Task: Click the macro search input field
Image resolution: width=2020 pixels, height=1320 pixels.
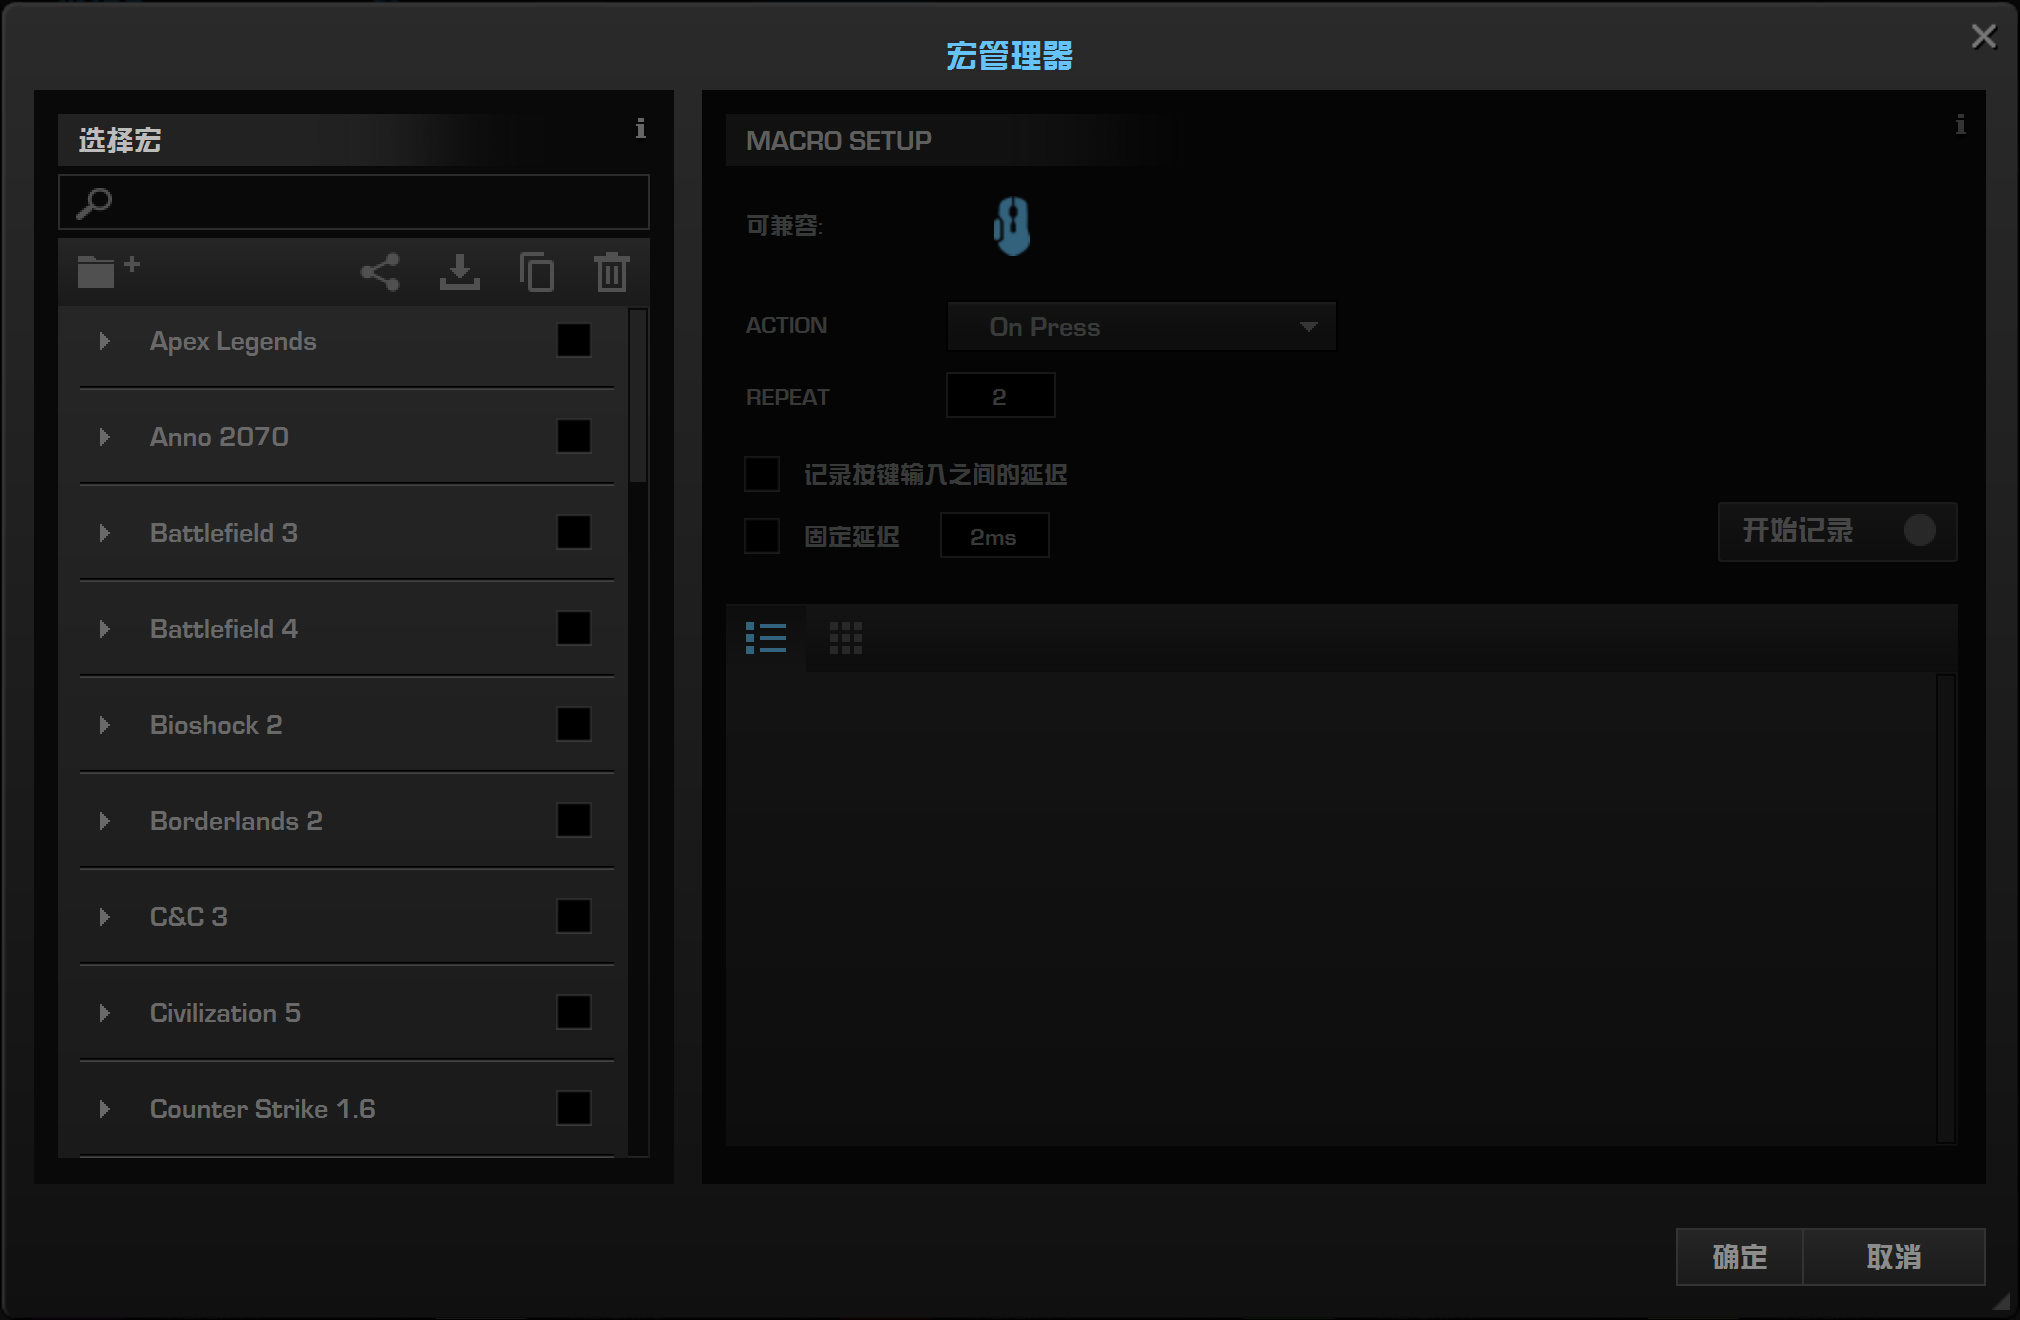Action: pyautogui.click(x=354, y=203)
